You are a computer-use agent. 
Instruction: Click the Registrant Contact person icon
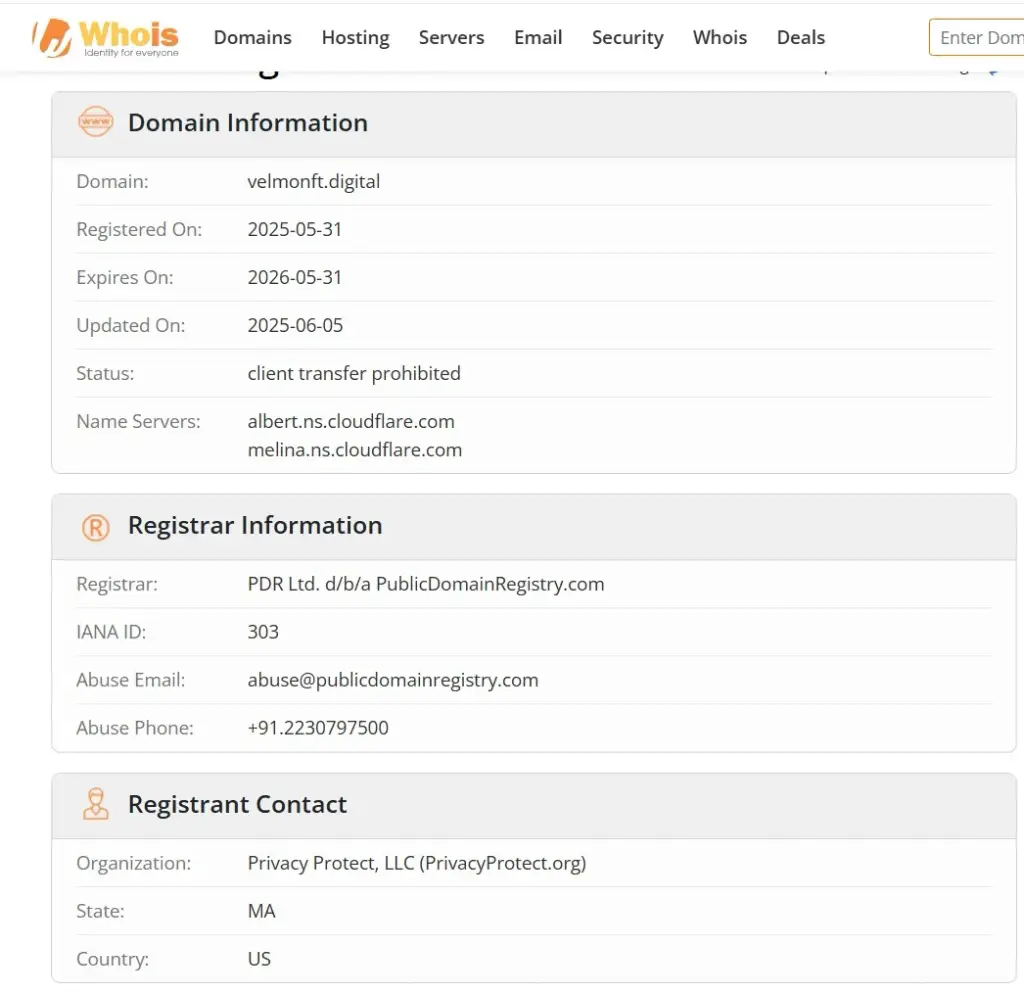coord(95,804)
